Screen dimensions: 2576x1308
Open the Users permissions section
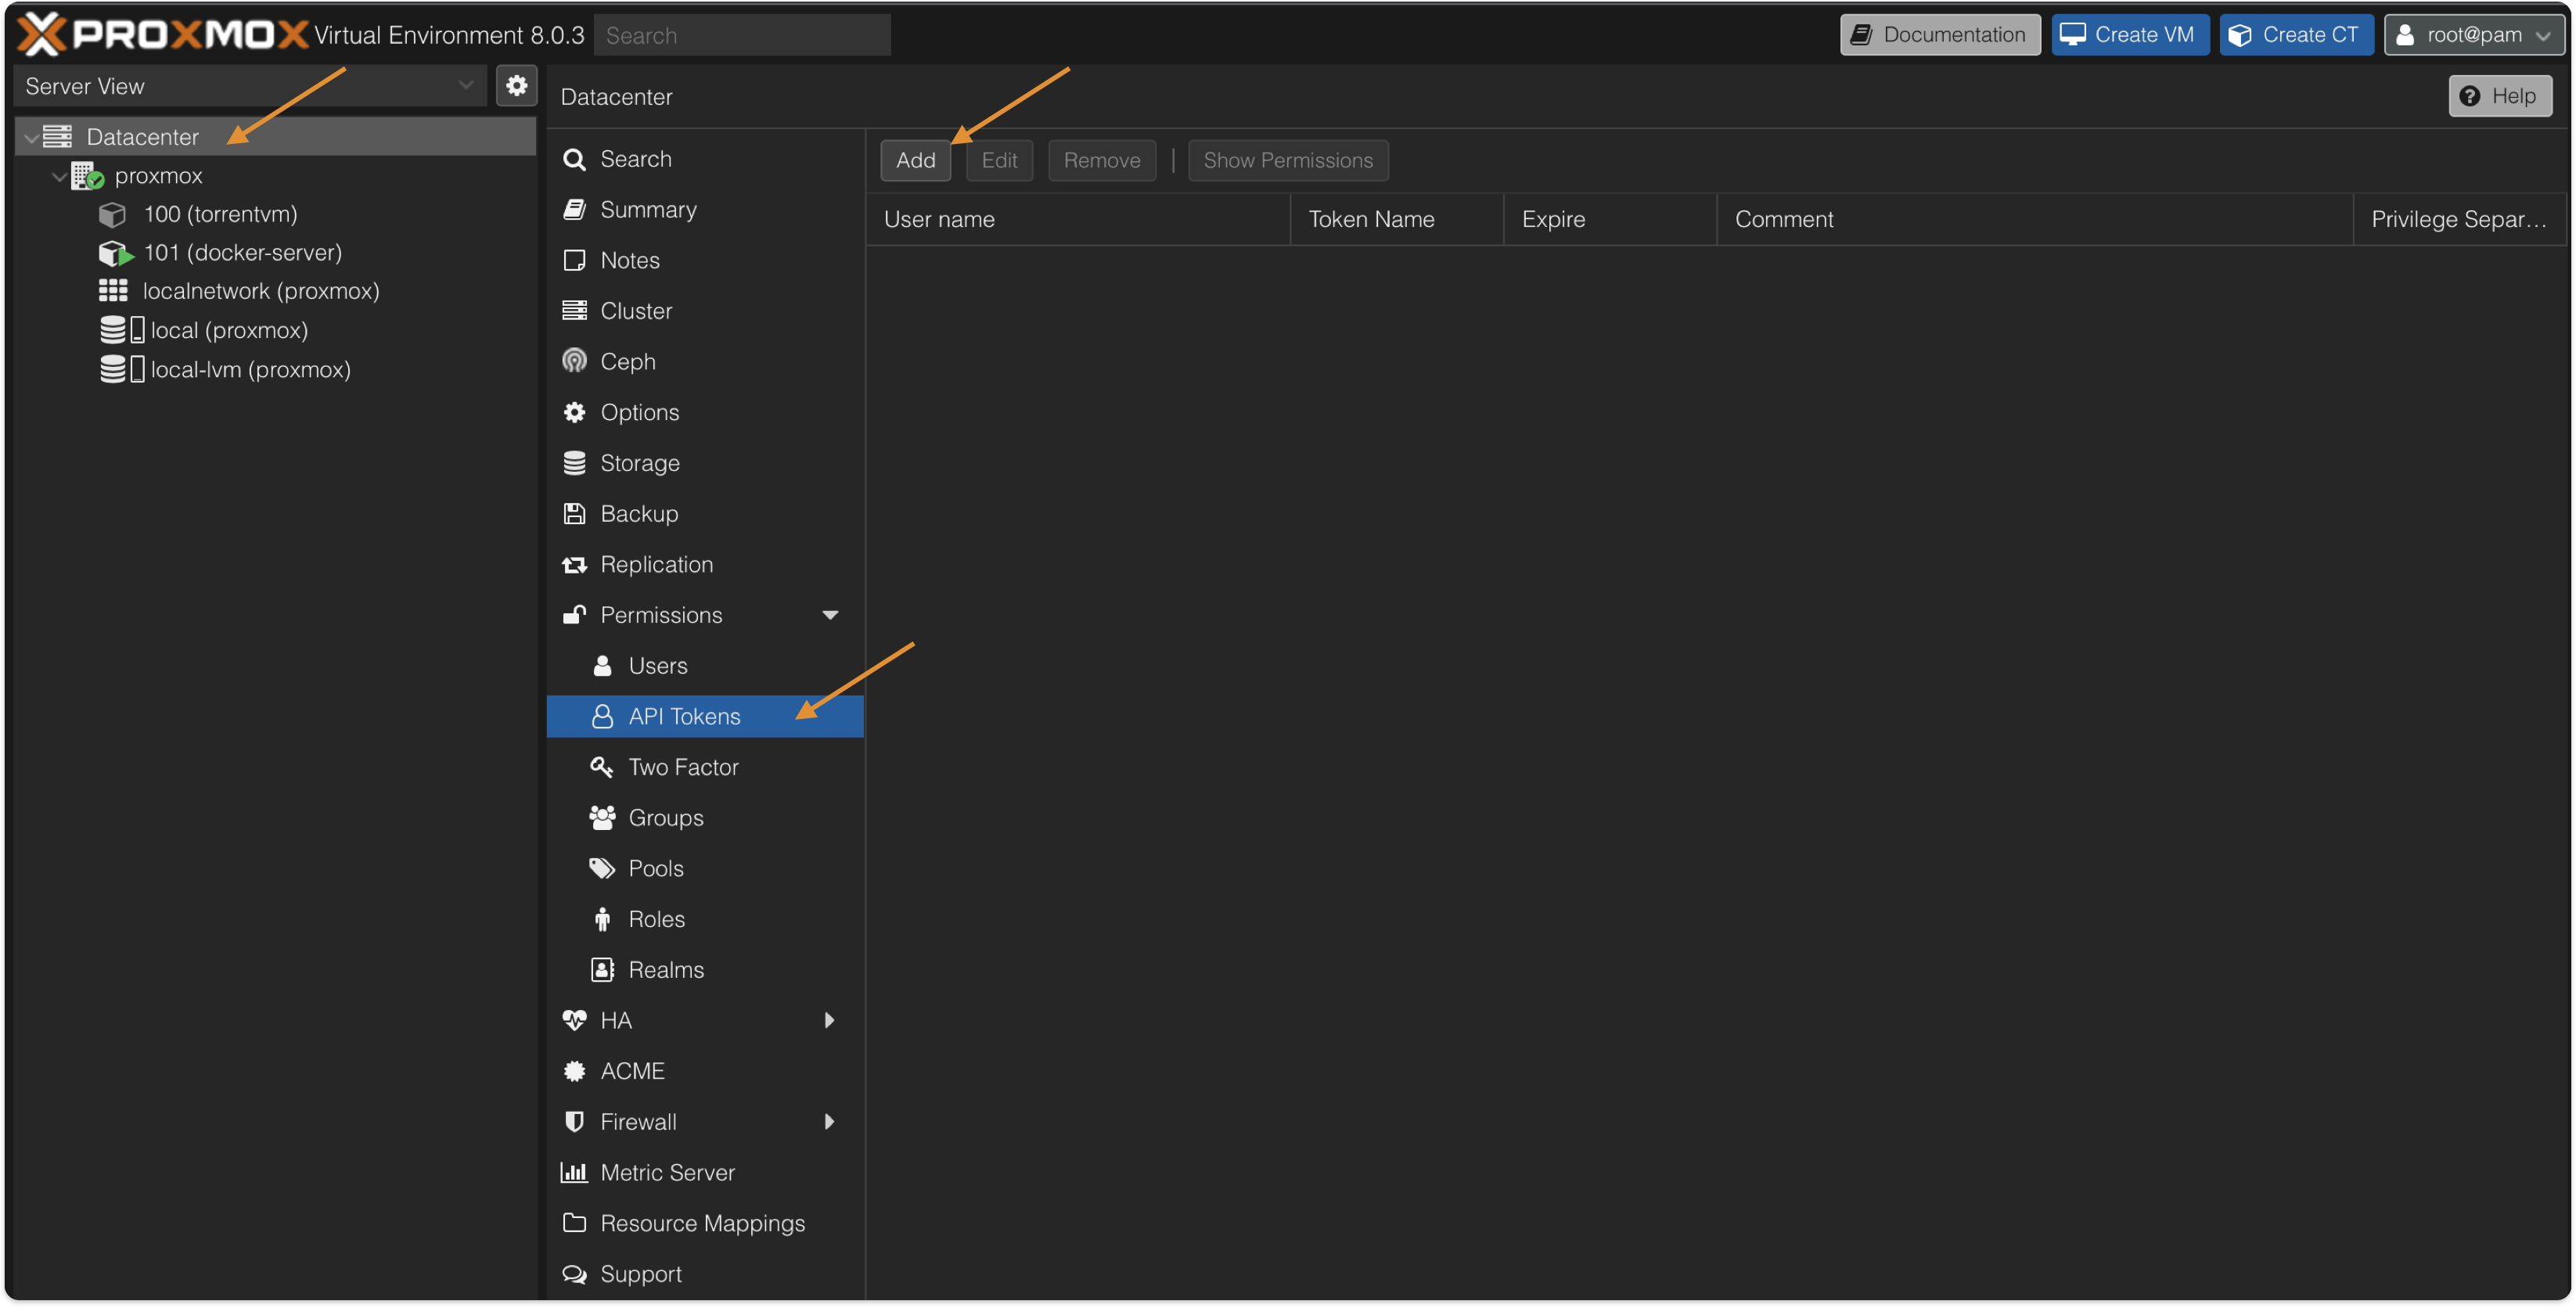(657, 666)
